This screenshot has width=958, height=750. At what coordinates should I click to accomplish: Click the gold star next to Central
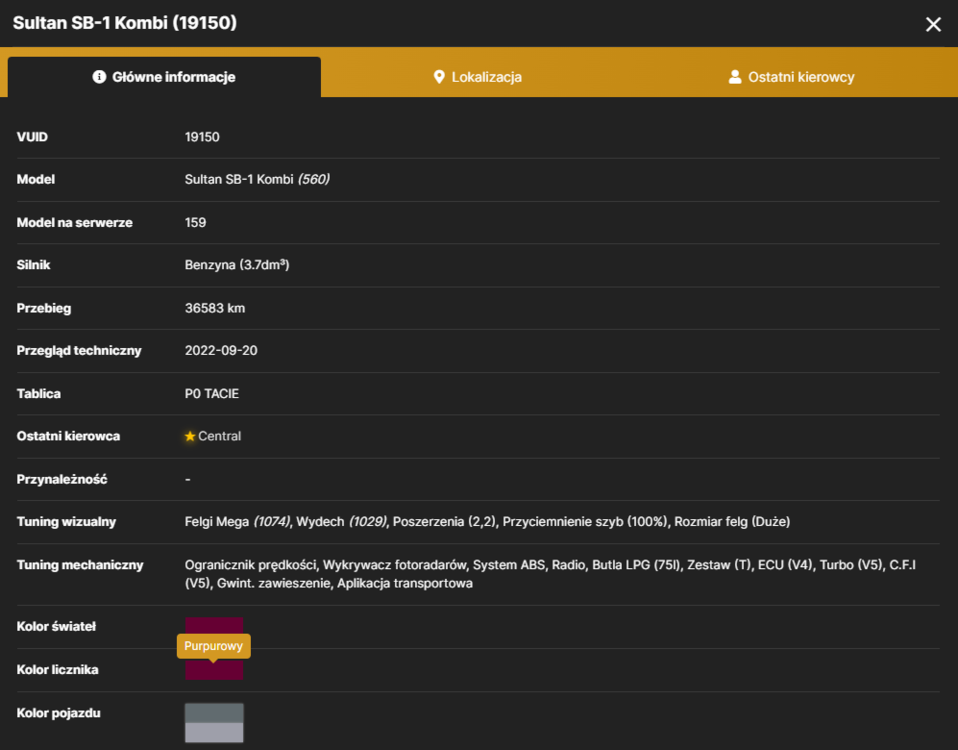190,436
